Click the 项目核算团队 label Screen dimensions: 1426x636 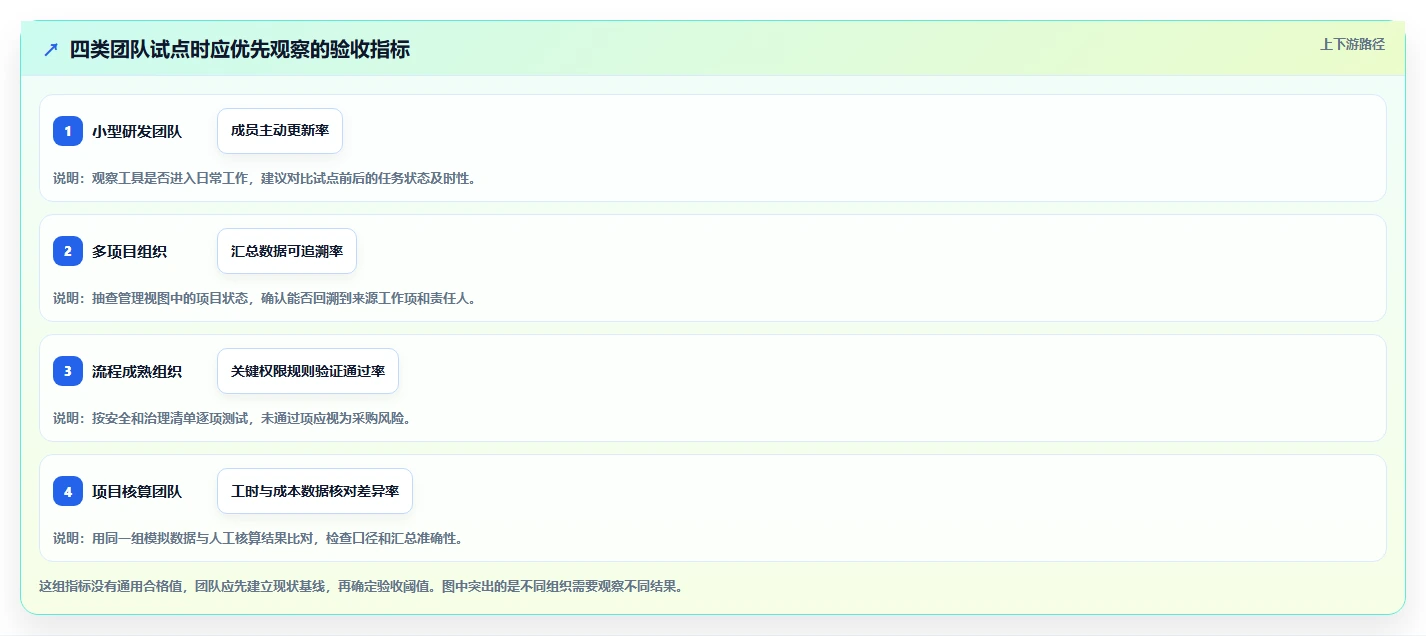[137, 491]
